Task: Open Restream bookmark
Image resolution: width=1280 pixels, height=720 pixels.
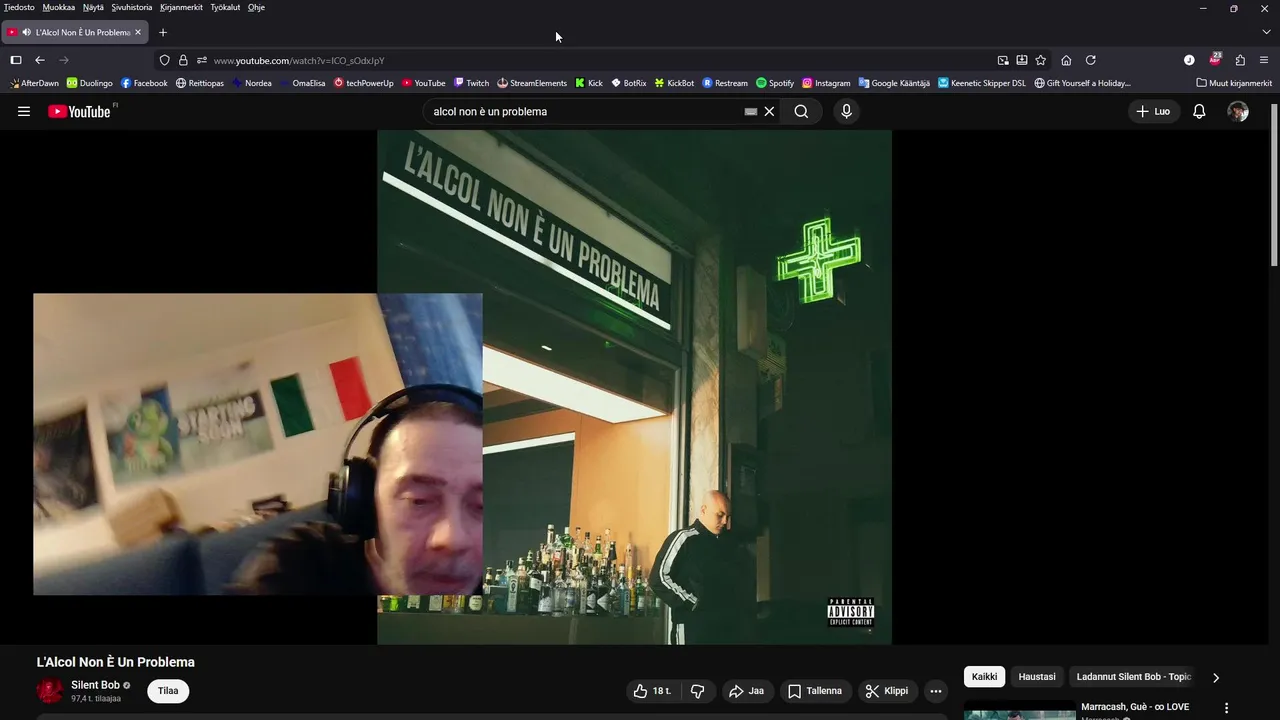Action: [x=725, y=83]
